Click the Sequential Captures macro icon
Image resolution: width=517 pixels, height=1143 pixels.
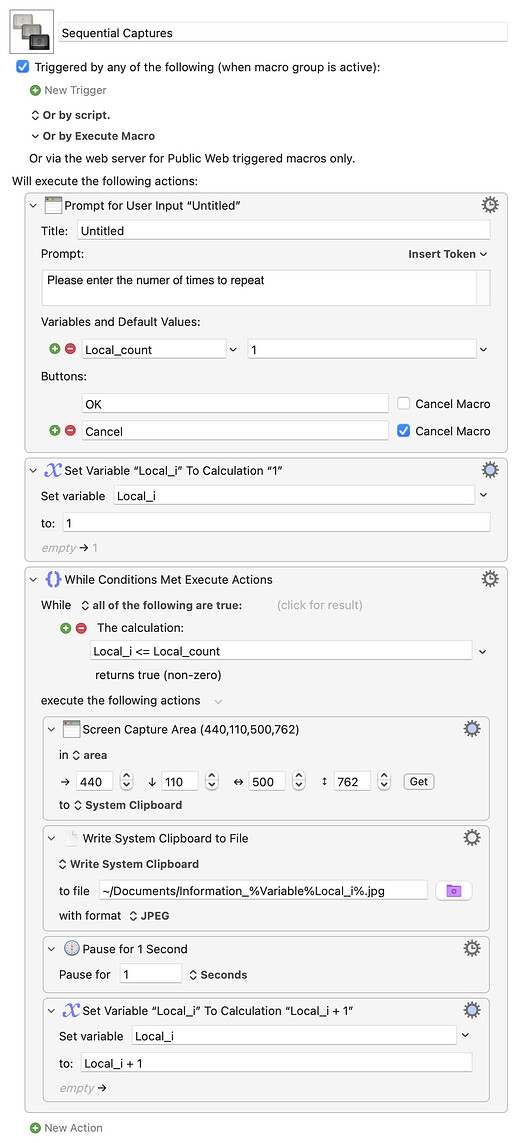pos(31,32)
